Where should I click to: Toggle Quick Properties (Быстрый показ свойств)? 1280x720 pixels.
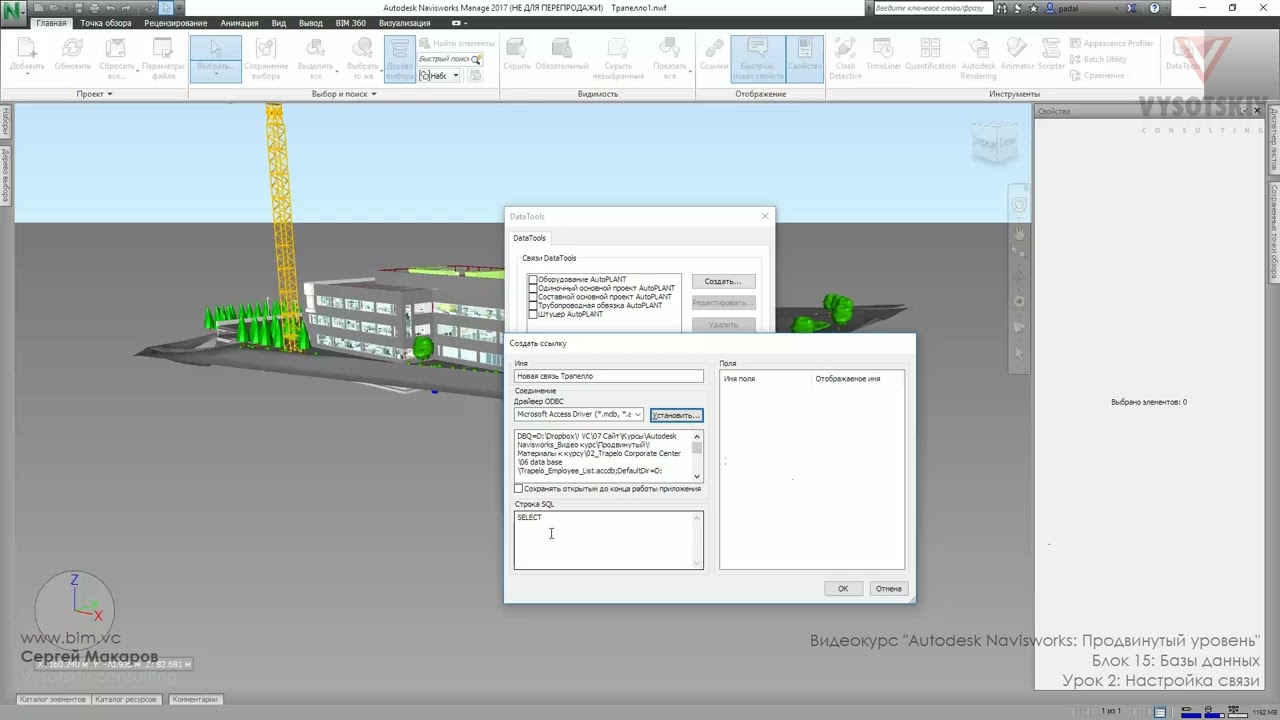pos(757,59)
